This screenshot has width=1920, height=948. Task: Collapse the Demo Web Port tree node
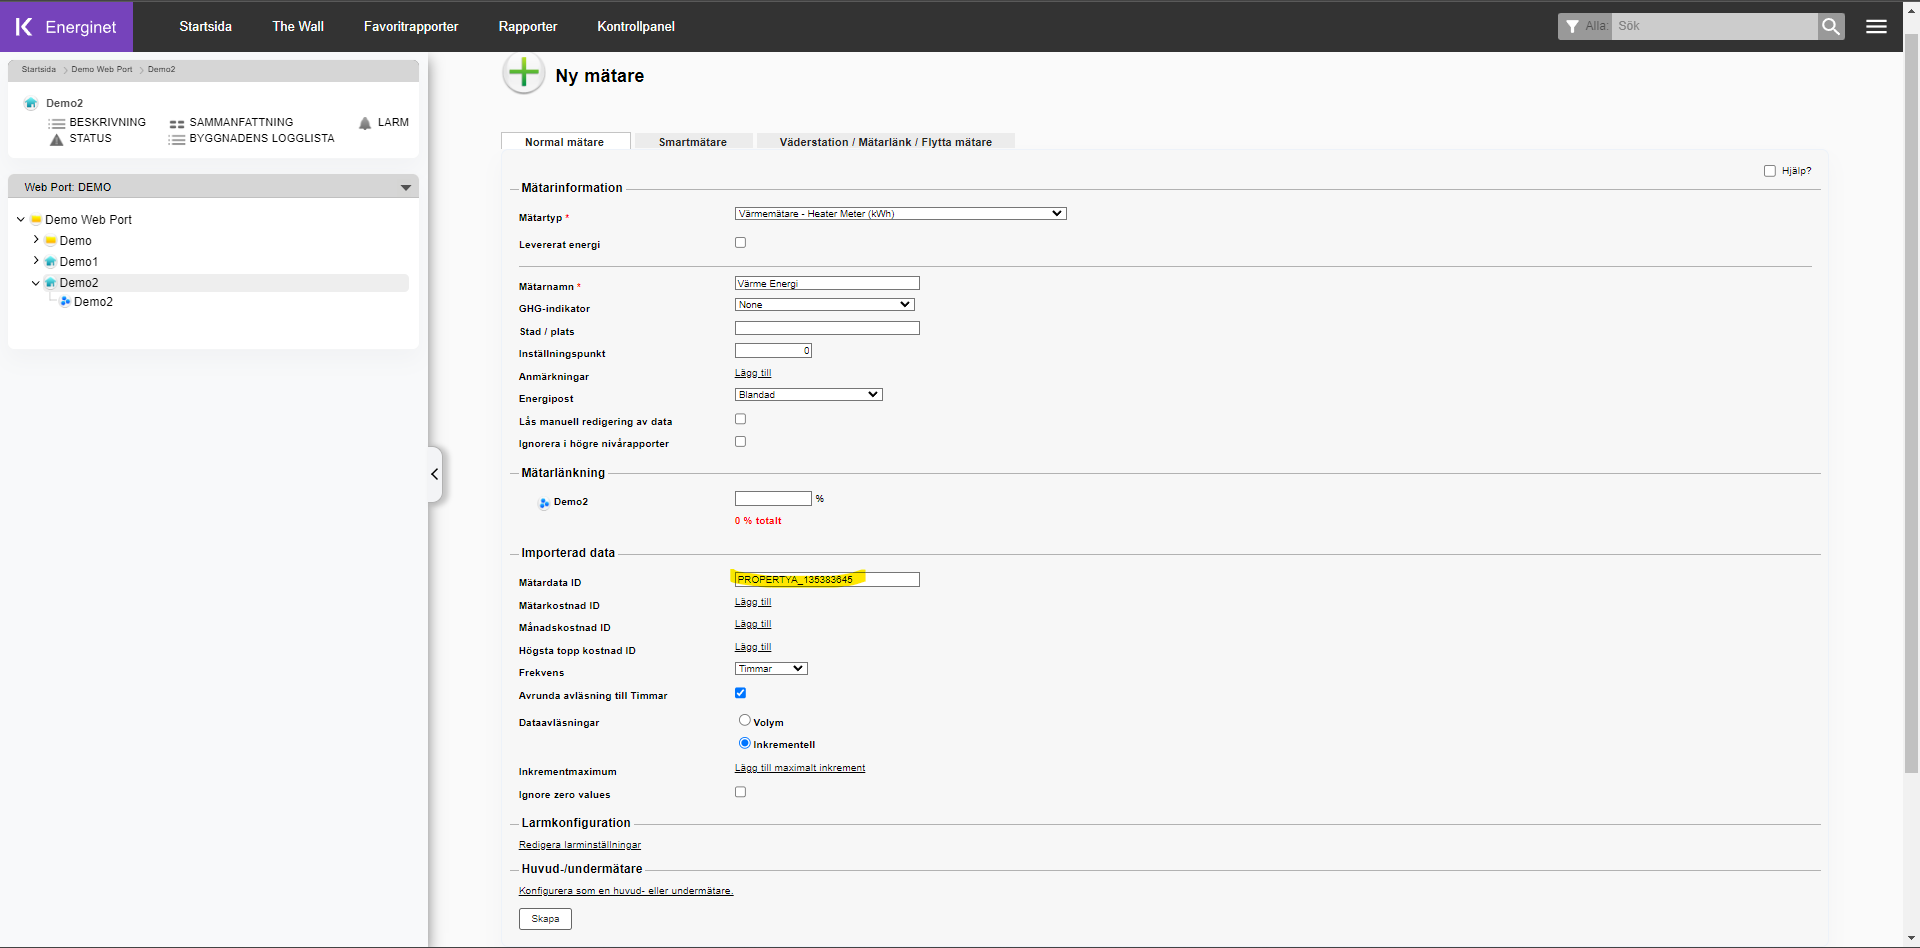tap(21, 220)
